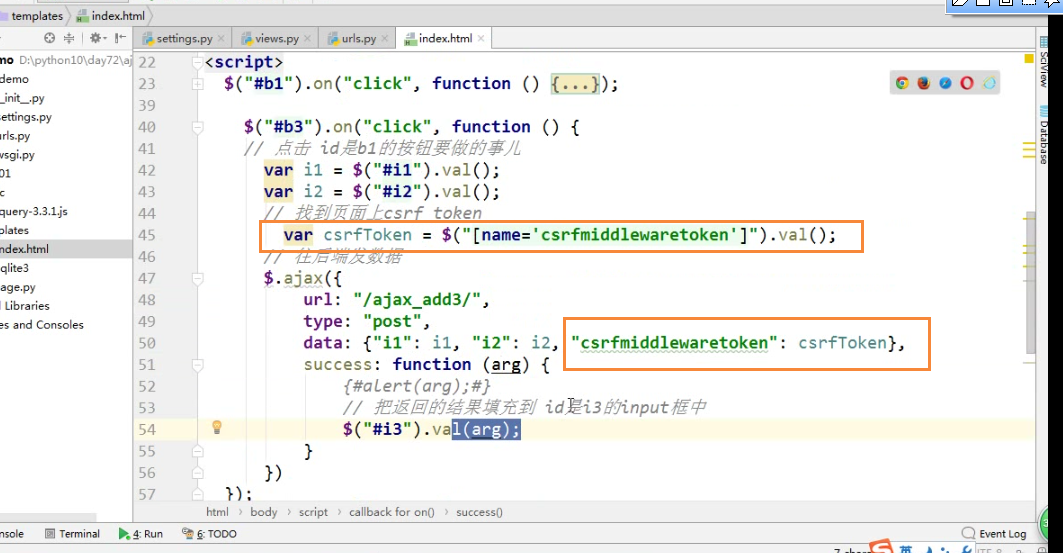Open the 4: Run tool window
The image size is (1063, 553).
tap(141, 534)
